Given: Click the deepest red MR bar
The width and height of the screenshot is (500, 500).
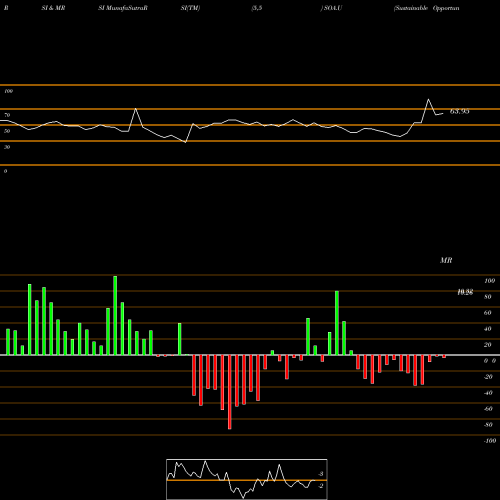Looking at the screenshot, I should click(x=230, y=392).
